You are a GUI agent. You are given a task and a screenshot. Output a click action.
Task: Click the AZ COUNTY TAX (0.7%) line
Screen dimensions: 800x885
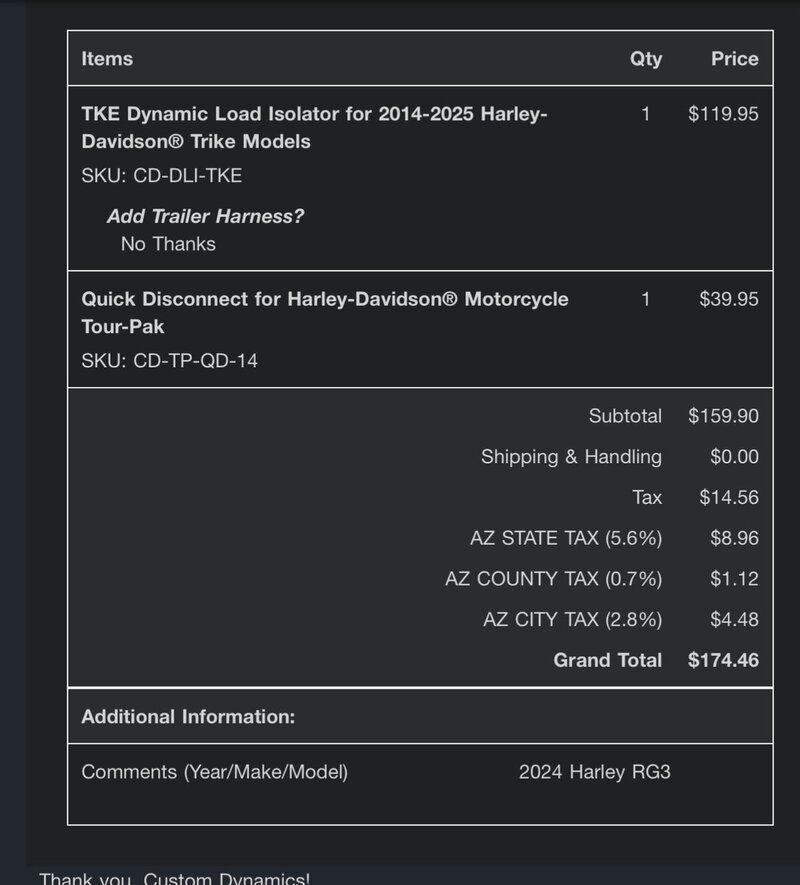click(553, 579)
